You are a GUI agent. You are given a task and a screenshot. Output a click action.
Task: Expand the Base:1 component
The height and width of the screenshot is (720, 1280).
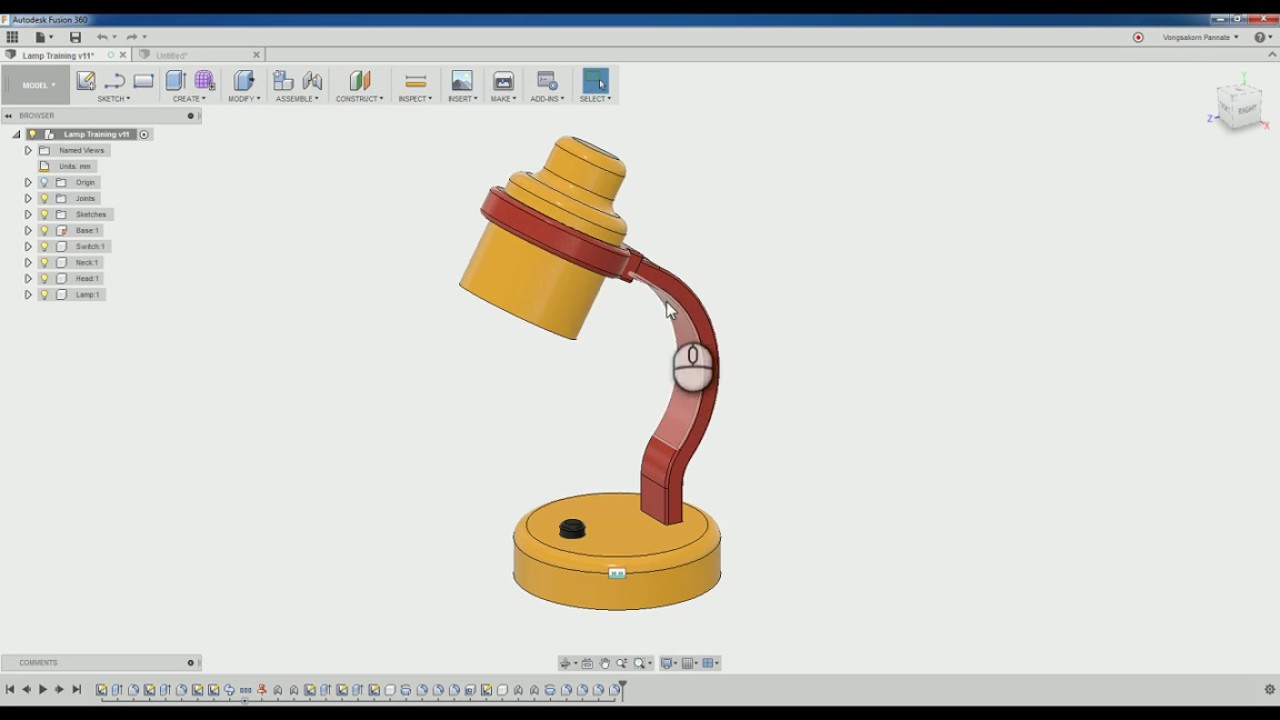(x=28, y=230)
